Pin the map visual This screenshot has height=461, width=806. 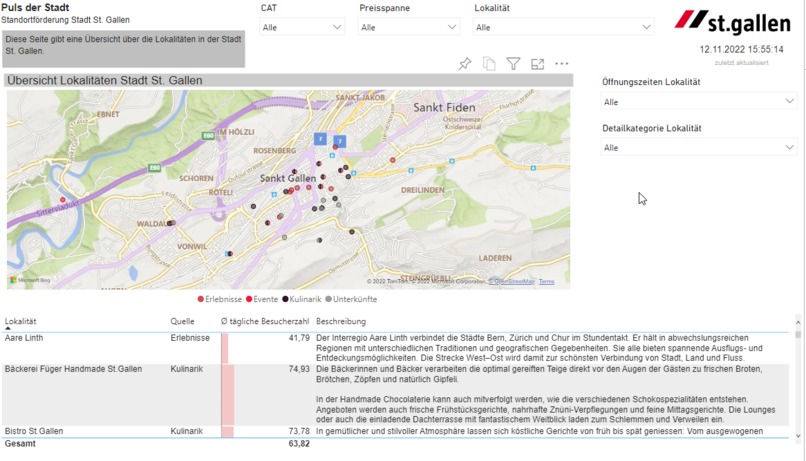pyautogui.click(x=465, y=64)
